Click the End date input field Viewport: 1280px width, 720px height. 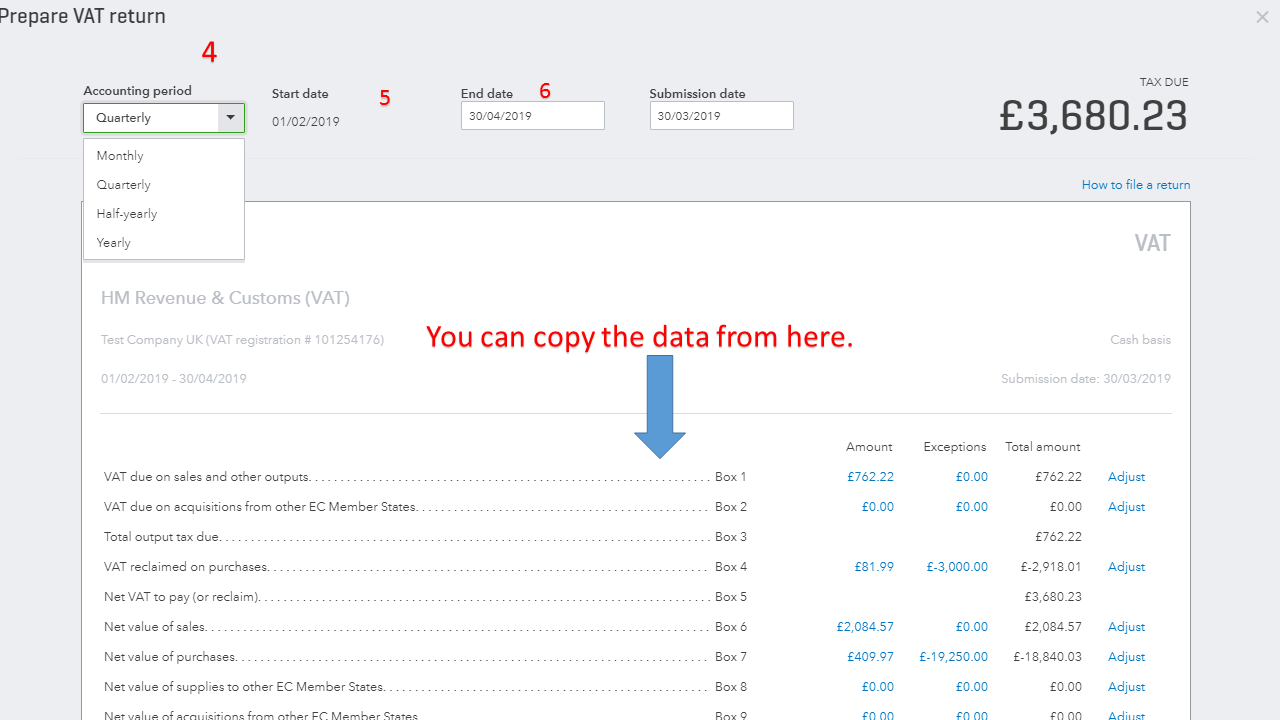(532, 115)
